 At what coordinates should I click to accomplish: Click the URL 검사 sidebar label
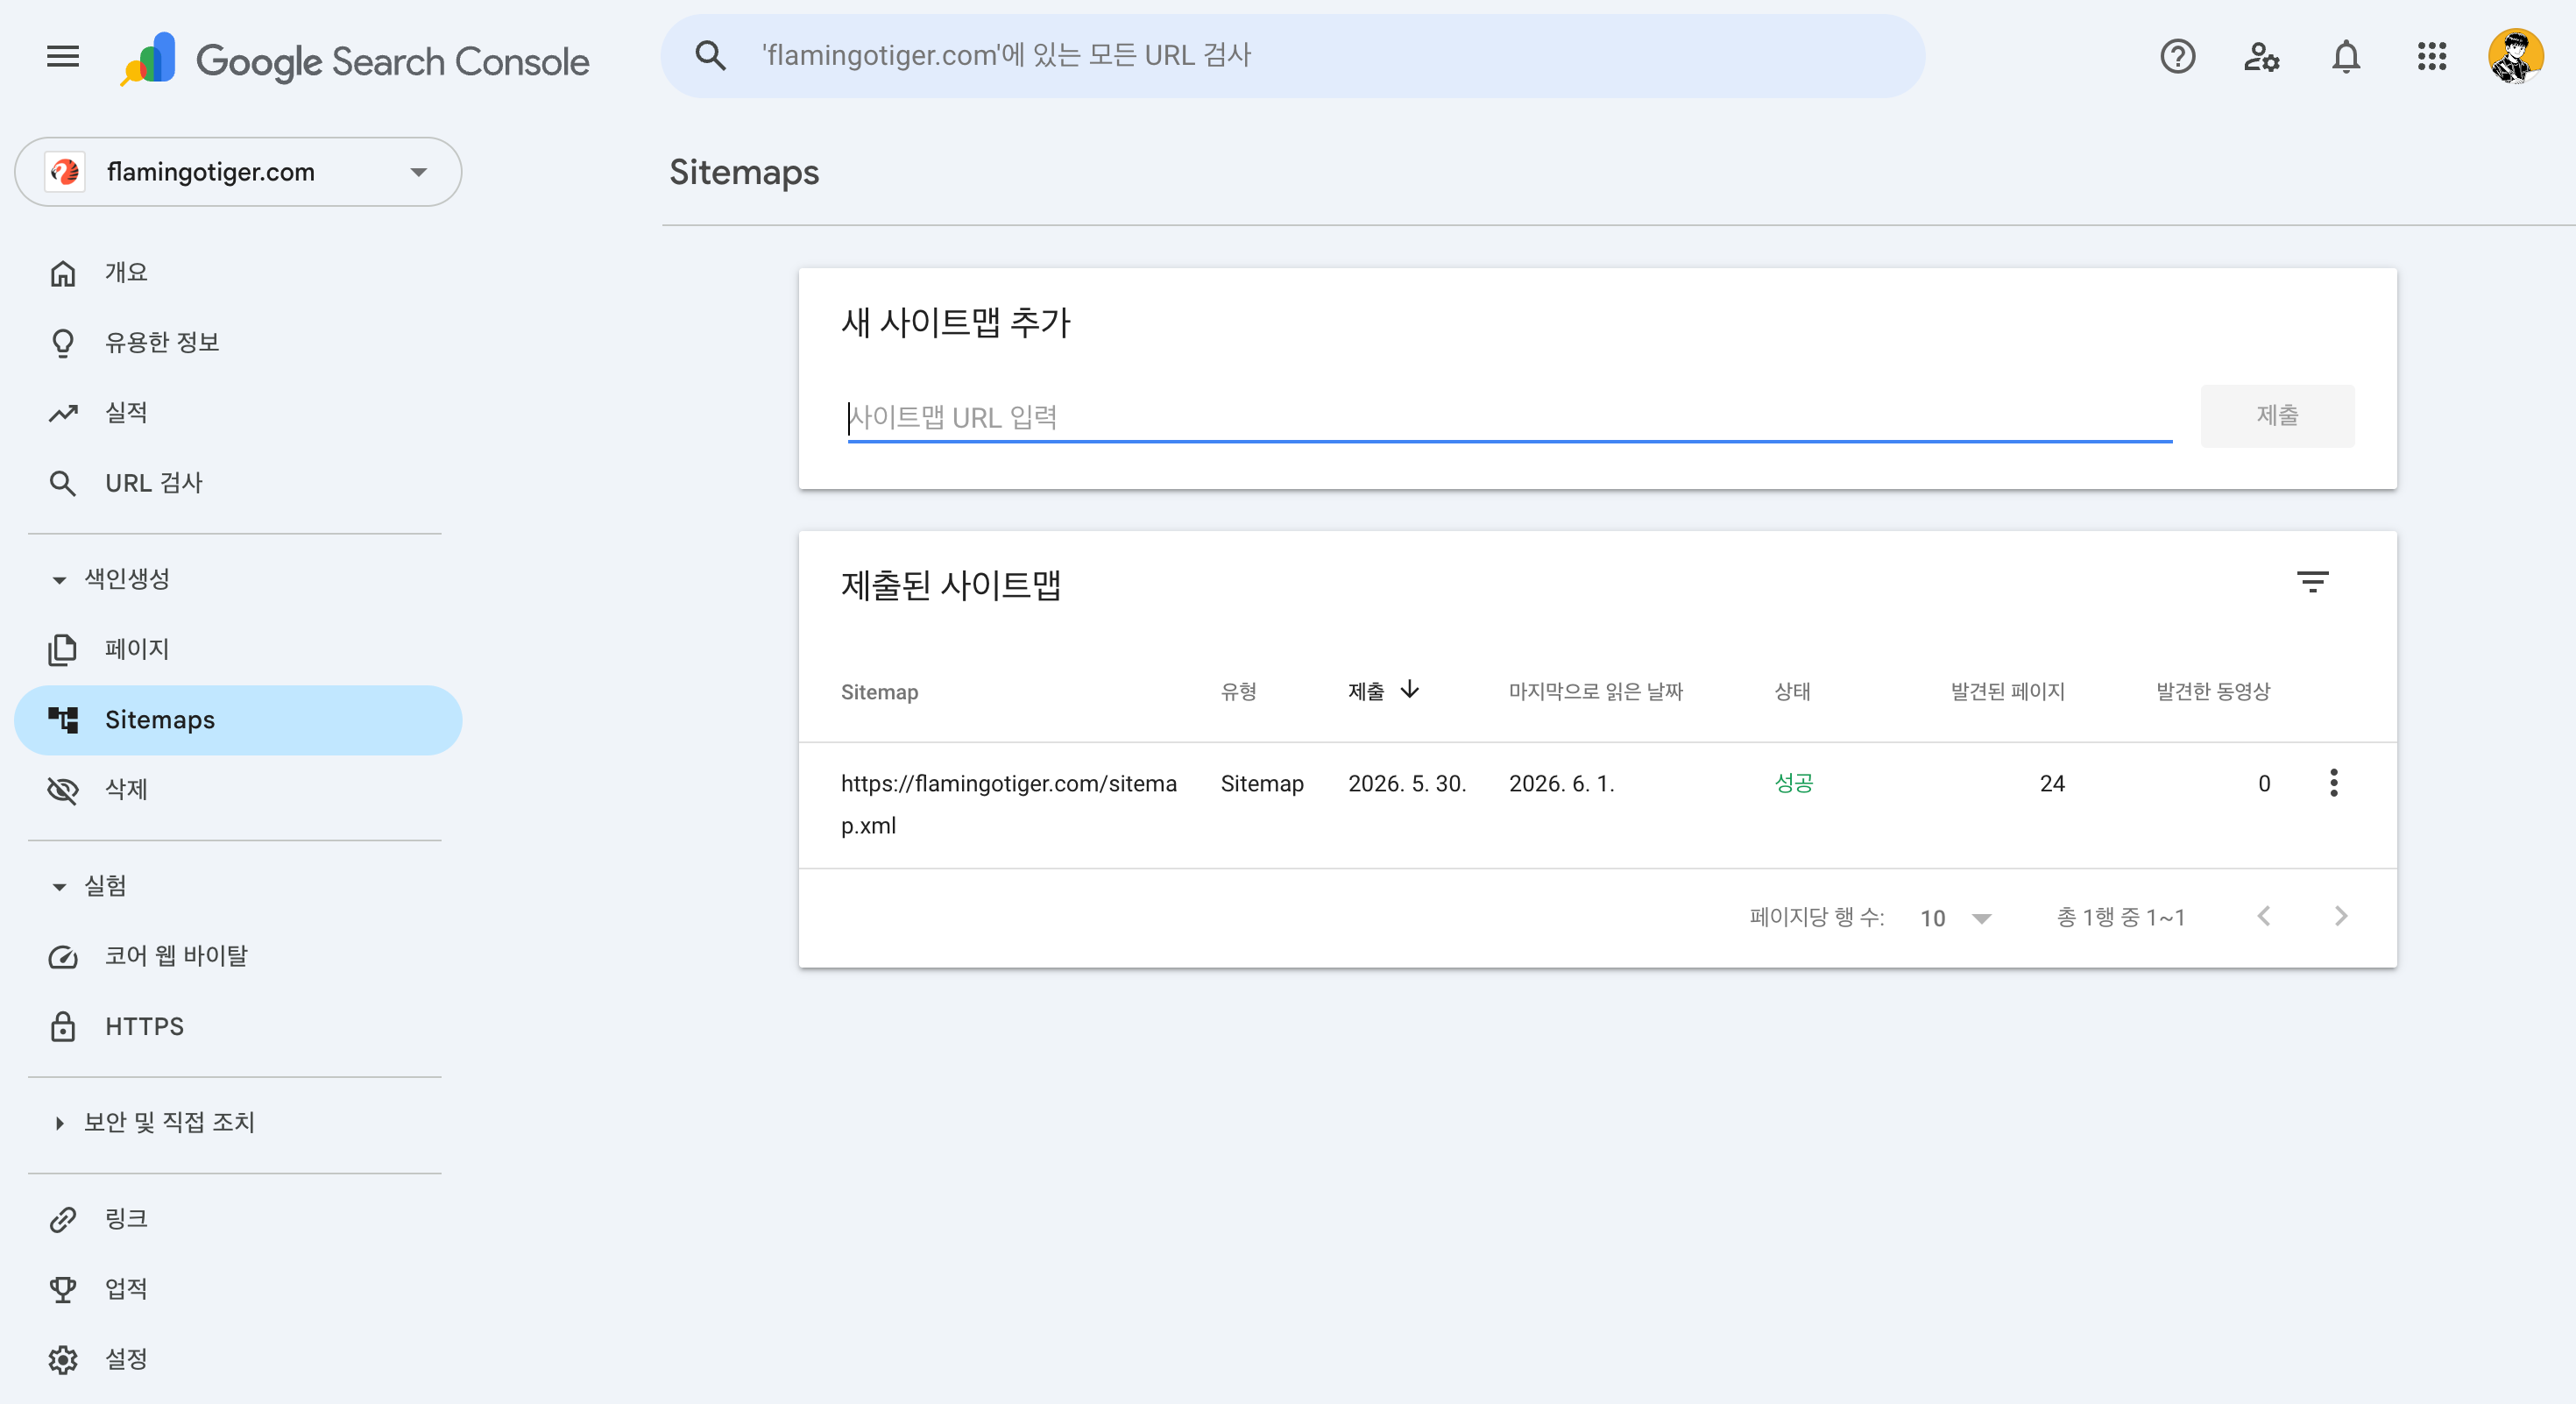click(154, 484)
